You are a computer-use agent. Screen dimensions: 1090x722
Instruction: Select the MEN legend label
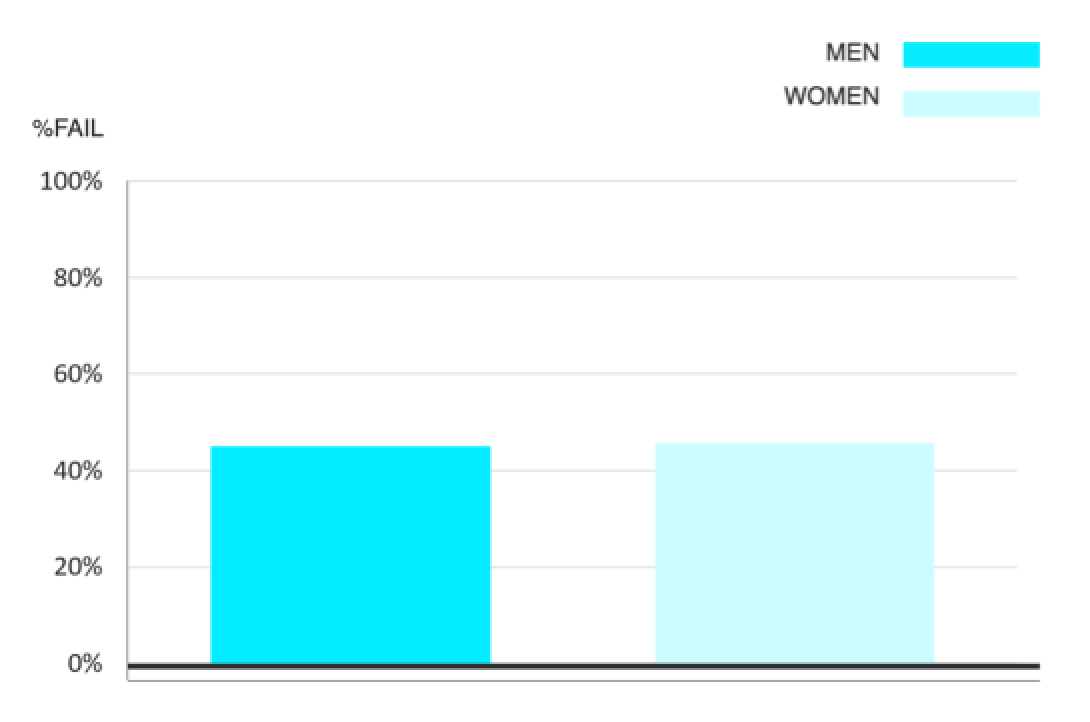point(852,52)
